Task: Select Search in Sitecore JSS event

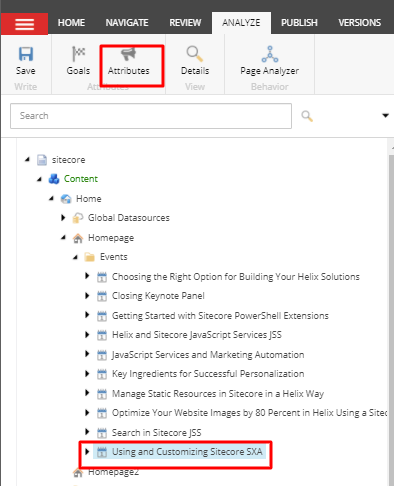Action: 157,433
